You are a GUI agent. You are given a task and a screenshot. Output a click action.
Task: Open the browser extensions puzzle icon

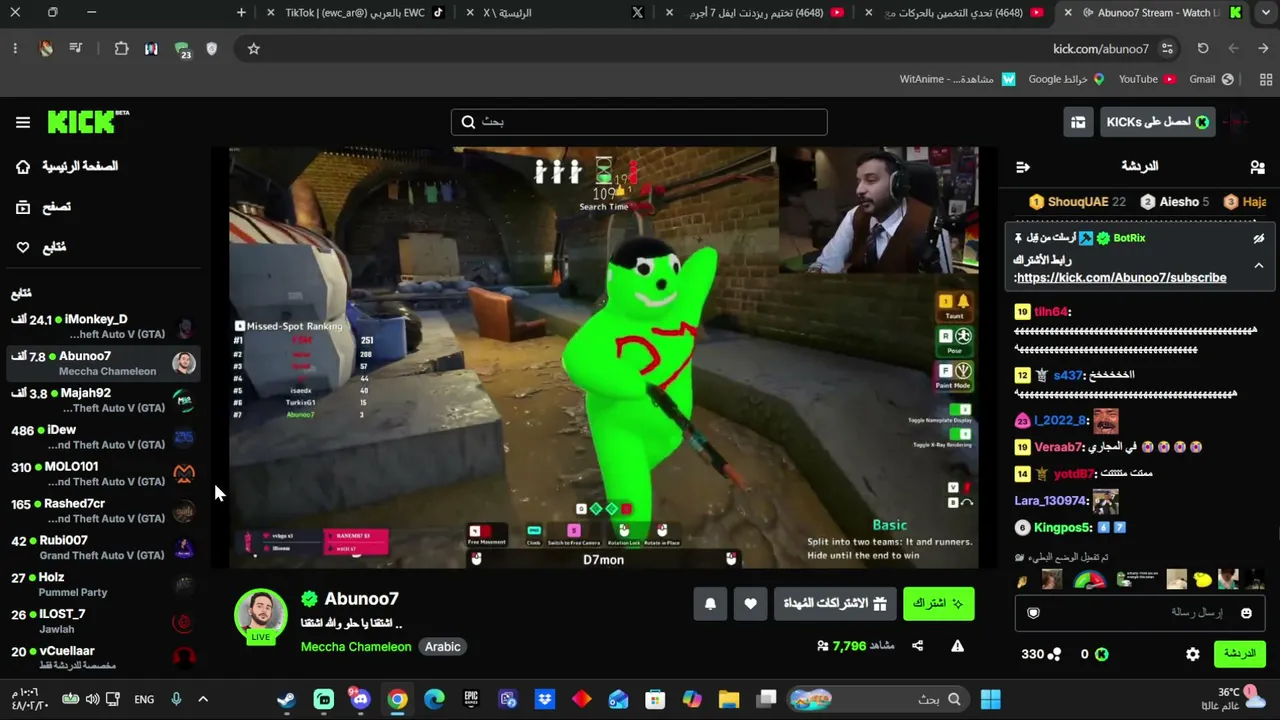pyautogui.click(x=122, y=48)
